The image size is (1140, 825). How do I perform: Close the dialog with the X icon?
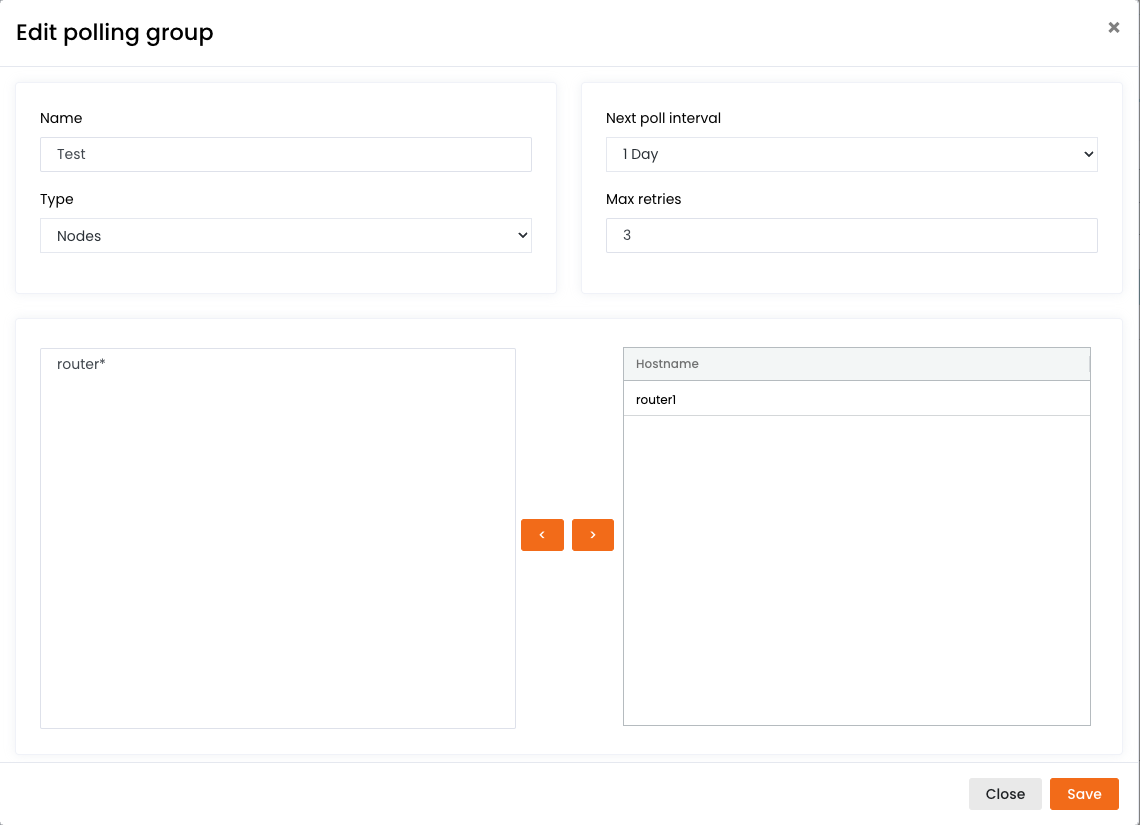pyautogui.click(x=1113, y=28)
